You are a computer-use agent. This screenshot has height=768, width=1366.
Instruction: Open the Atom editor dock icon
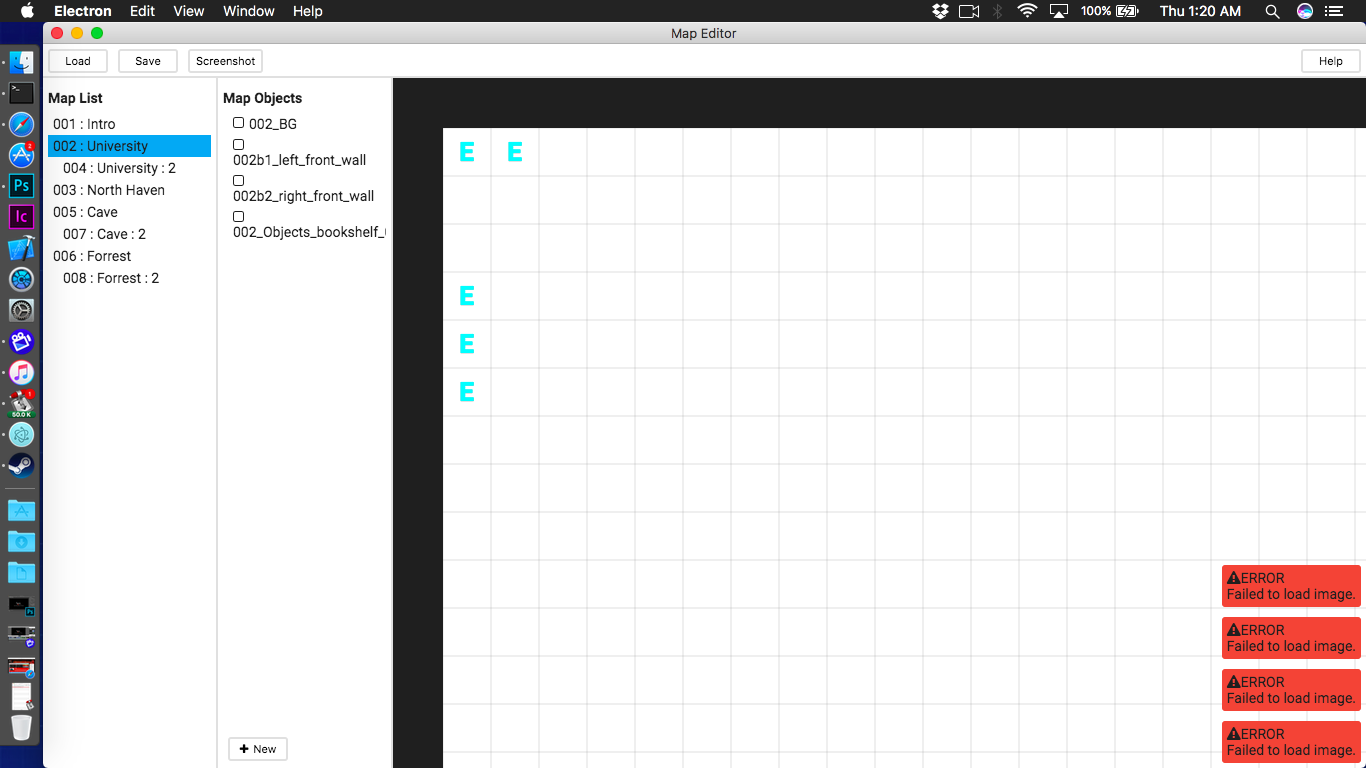21,434
